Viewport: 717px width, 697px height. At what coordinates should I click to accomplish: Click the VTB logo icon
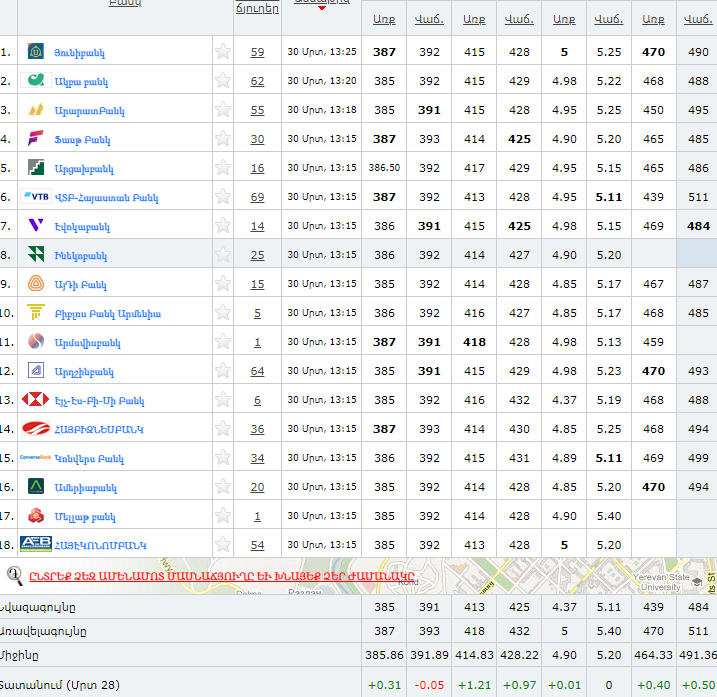click(36, 197)
